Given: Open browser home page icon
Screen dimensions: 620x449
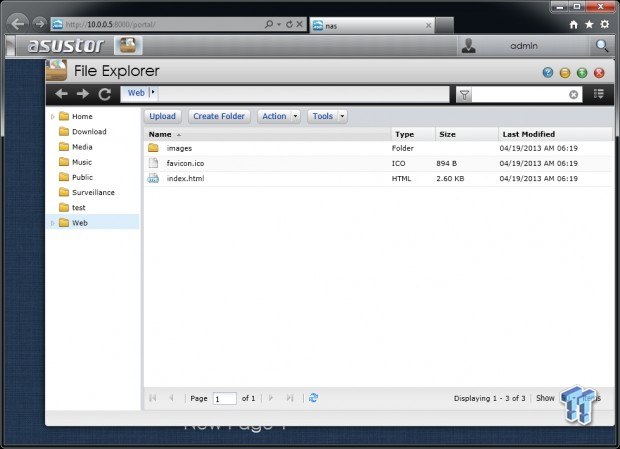Looking at the screenshot, I should [x=574, y=25].
